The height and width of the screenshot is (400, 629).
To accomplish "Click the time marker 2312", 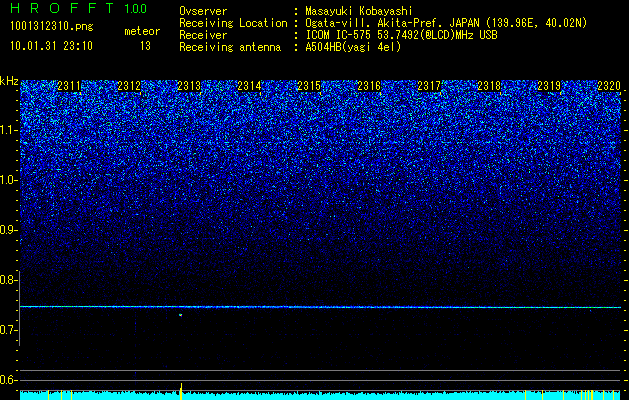I will (129, 85).
